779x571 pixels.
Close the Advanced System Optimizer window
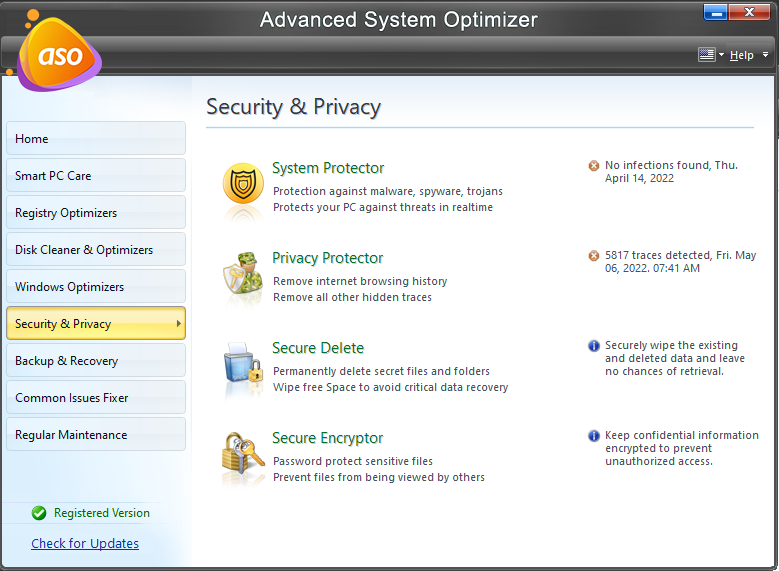tap(749, 12)
